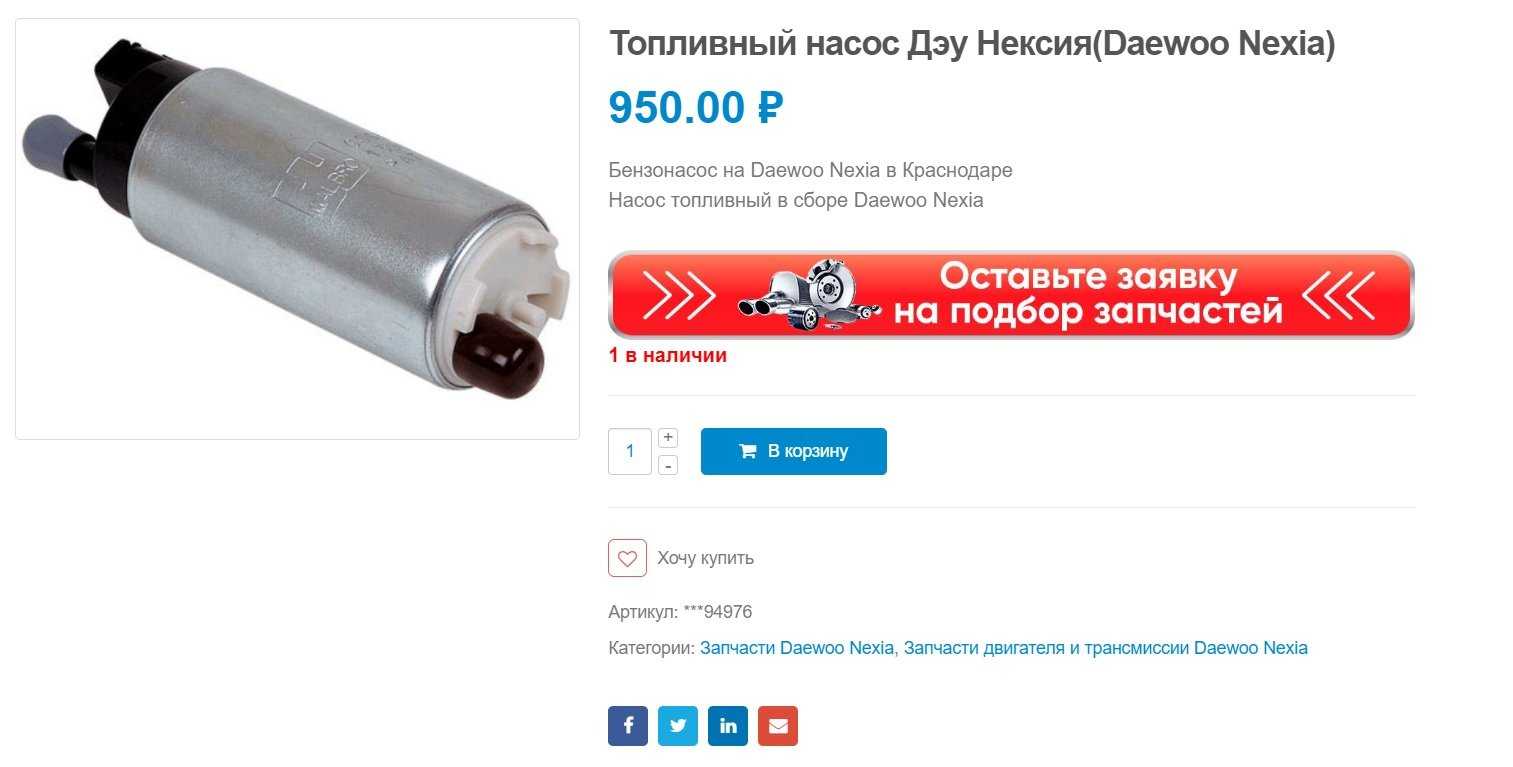This screenshot has height=767, width=1513.
Task: Click the red Оставьте заявку banner
Action: (x=1011, y=294)
